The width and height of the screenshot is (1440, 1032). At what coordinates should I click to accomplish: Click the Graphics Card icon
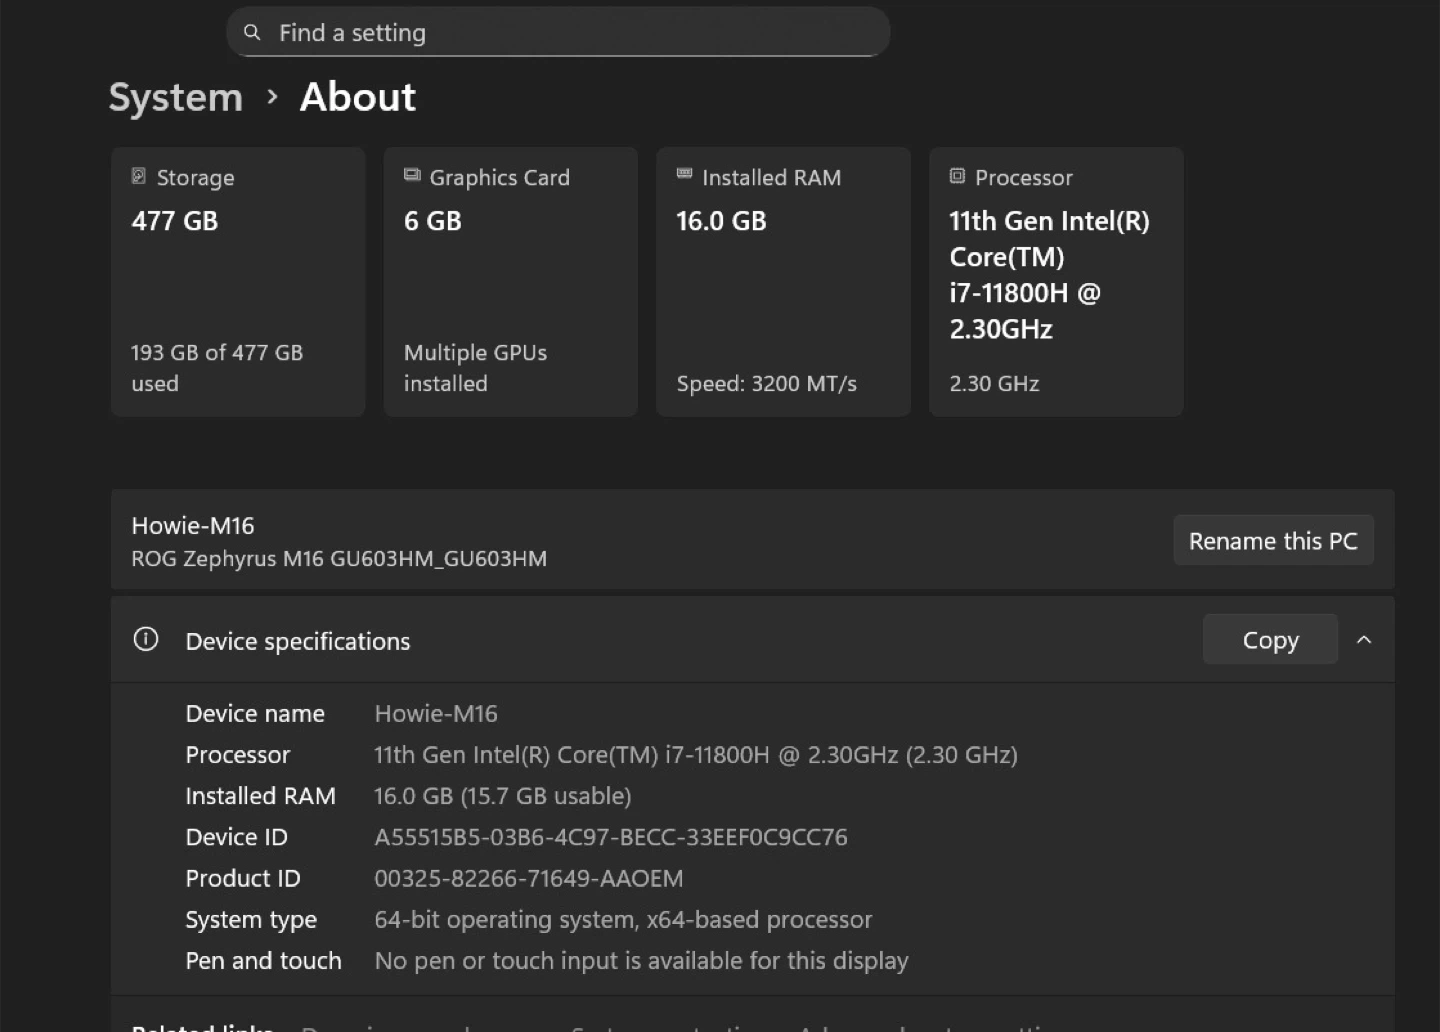(x=412, y=176)
